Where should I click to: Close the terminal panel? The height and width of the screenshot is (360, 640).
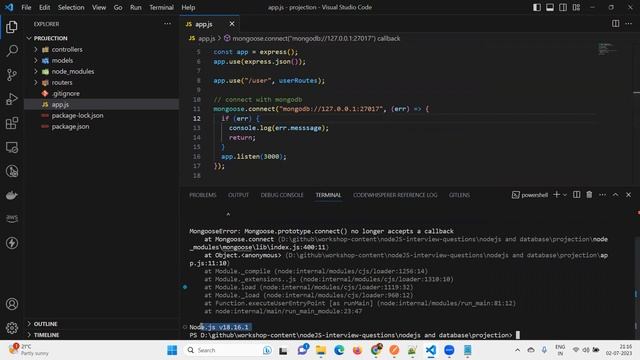[628, 195]
